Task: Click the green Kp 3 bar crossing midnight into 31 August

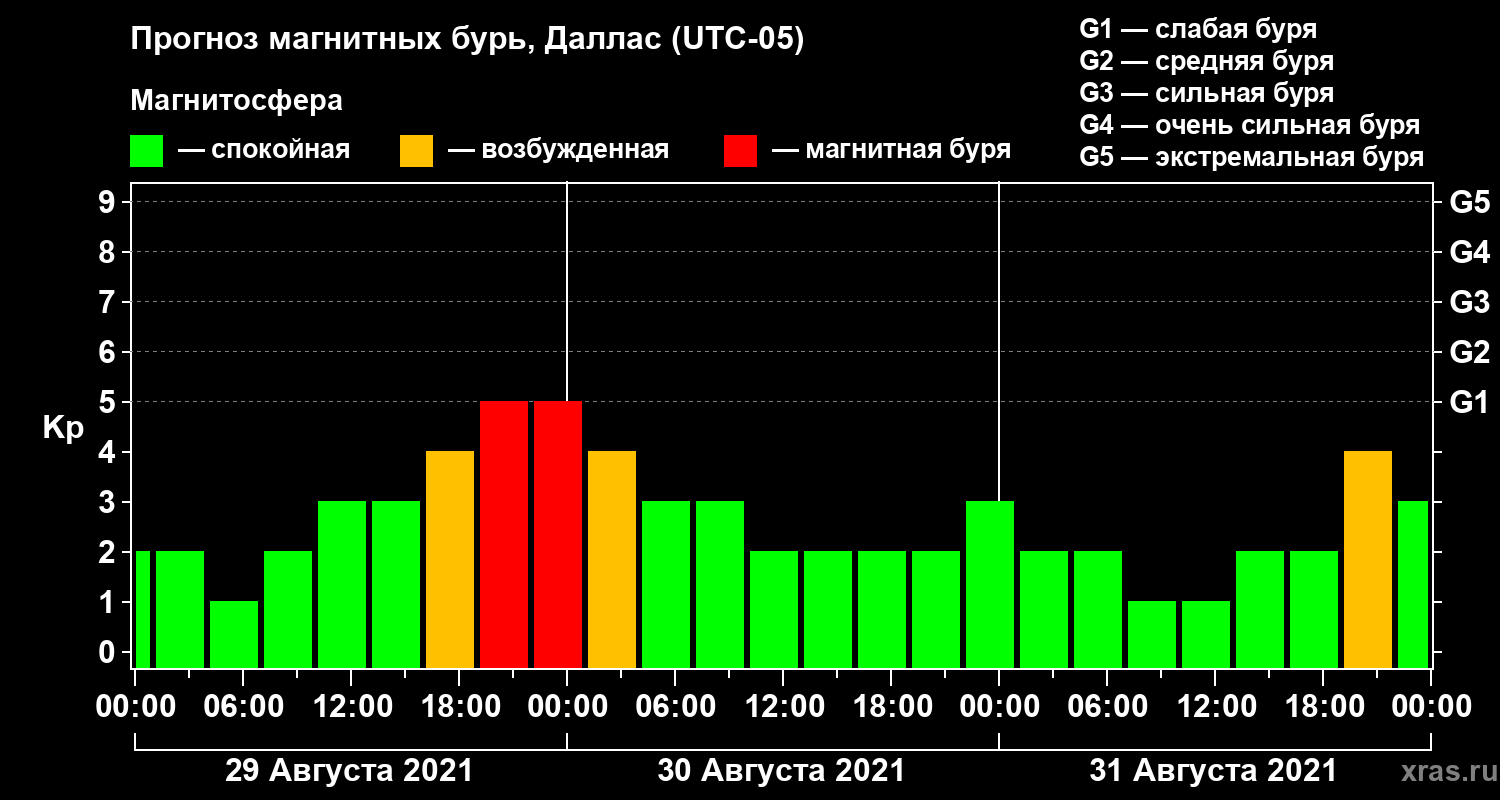Action: [990, 584]
